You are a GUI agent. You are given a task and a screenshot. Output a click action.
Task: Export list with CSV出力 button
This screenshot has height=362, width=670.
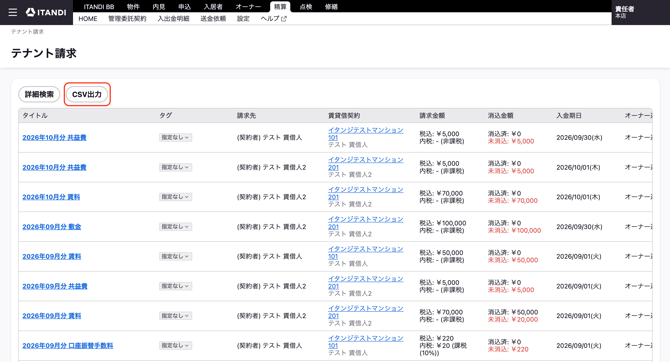[x=87, y=94]
